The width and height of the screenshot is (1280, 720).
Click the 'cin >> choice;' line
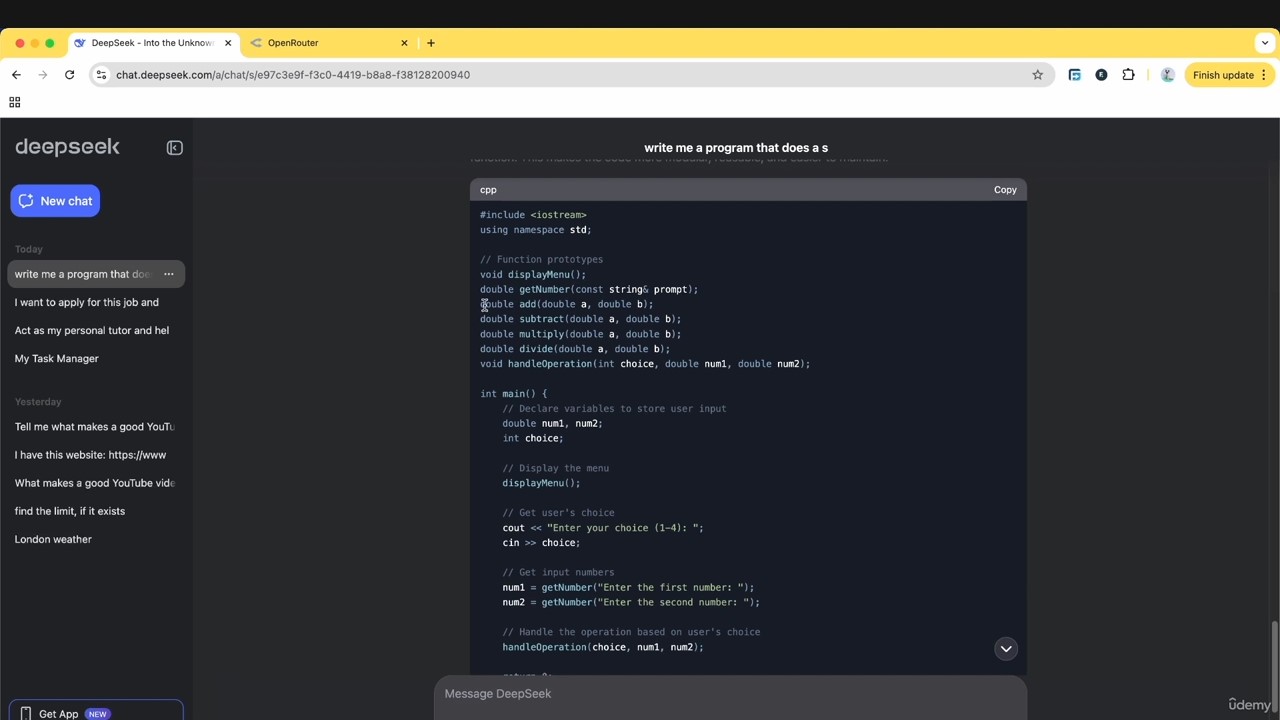point(541,543)
